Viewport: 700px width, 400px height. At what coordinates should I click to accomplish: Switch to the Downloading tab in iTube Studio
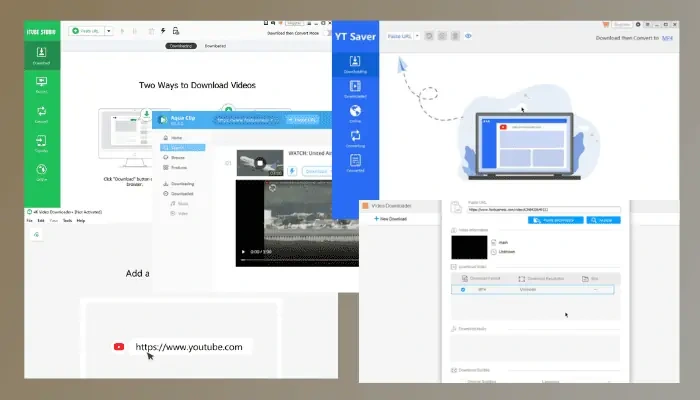coord(181,46)
